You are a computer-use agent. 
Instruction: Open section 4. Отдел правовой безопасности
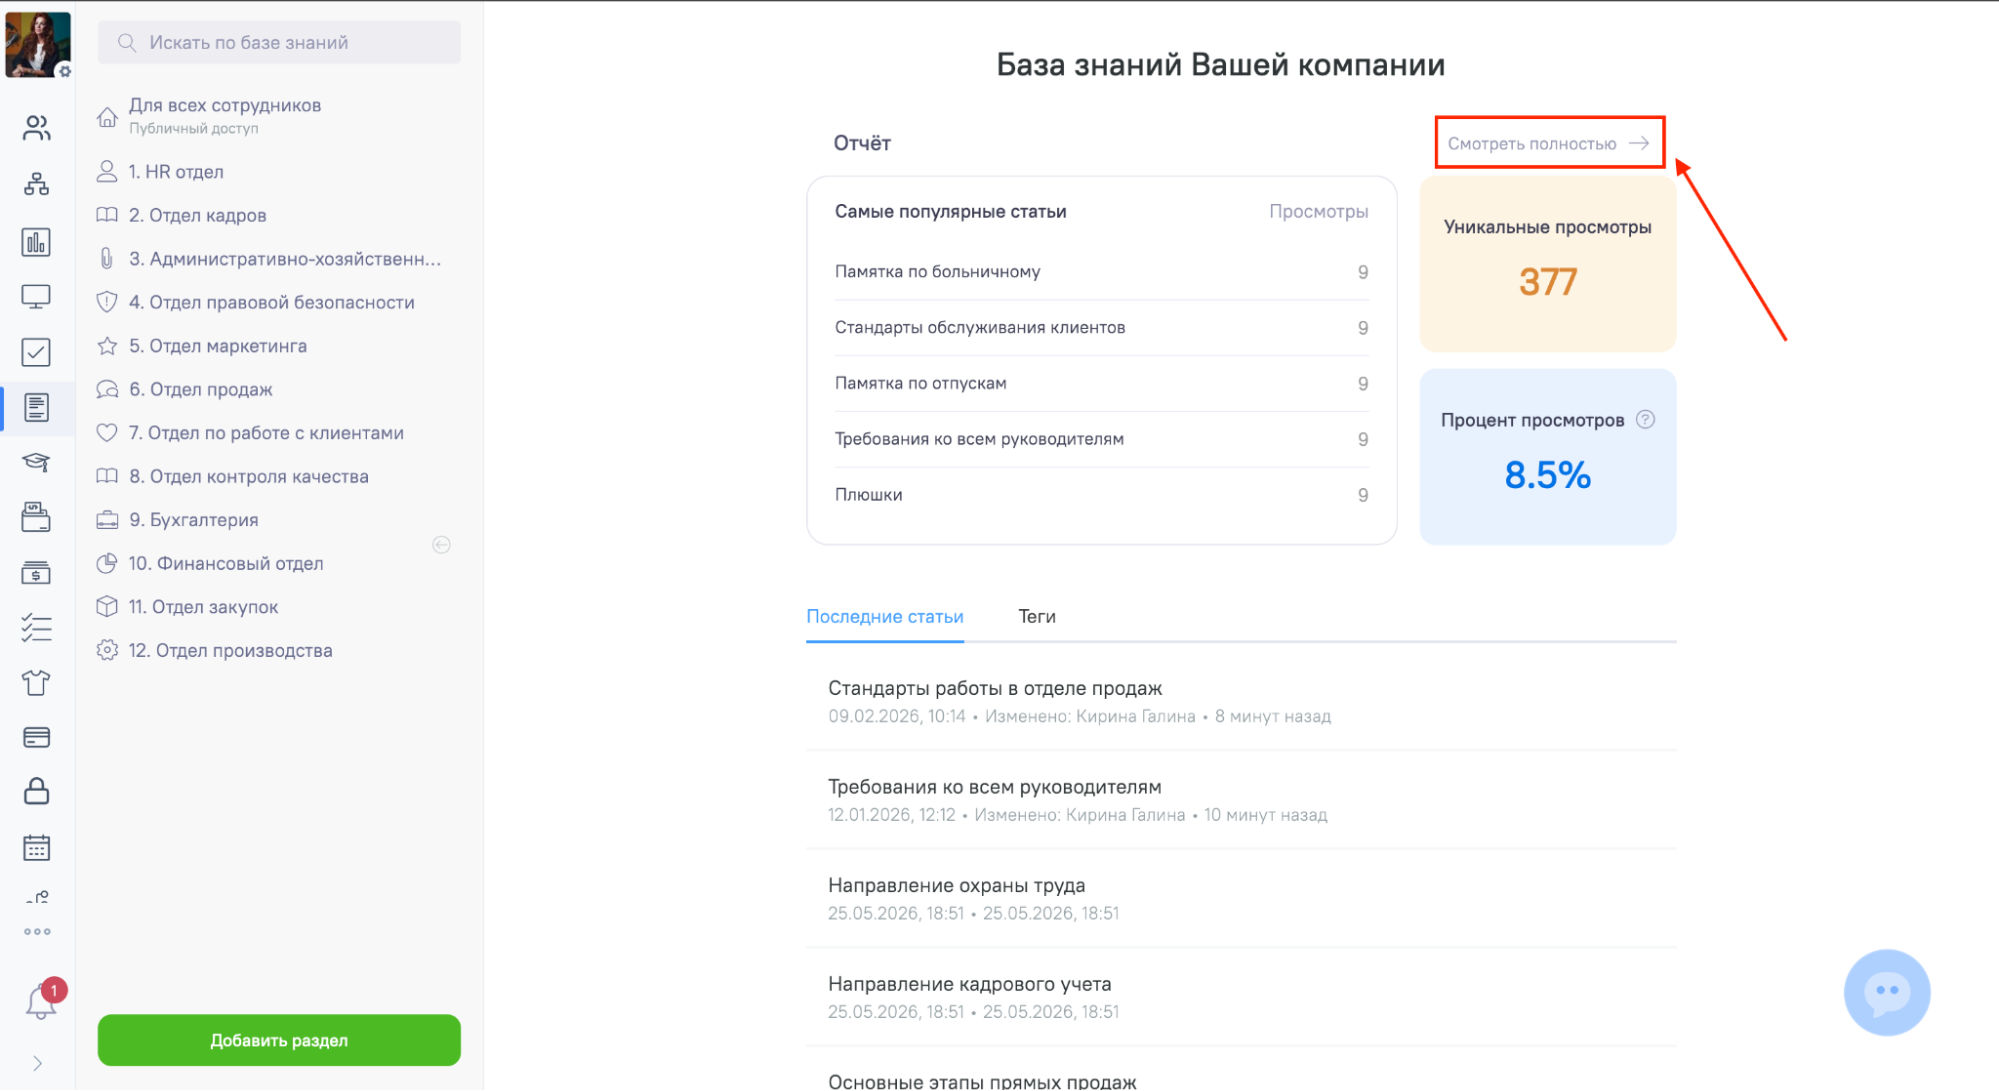[x=271, y=302]
